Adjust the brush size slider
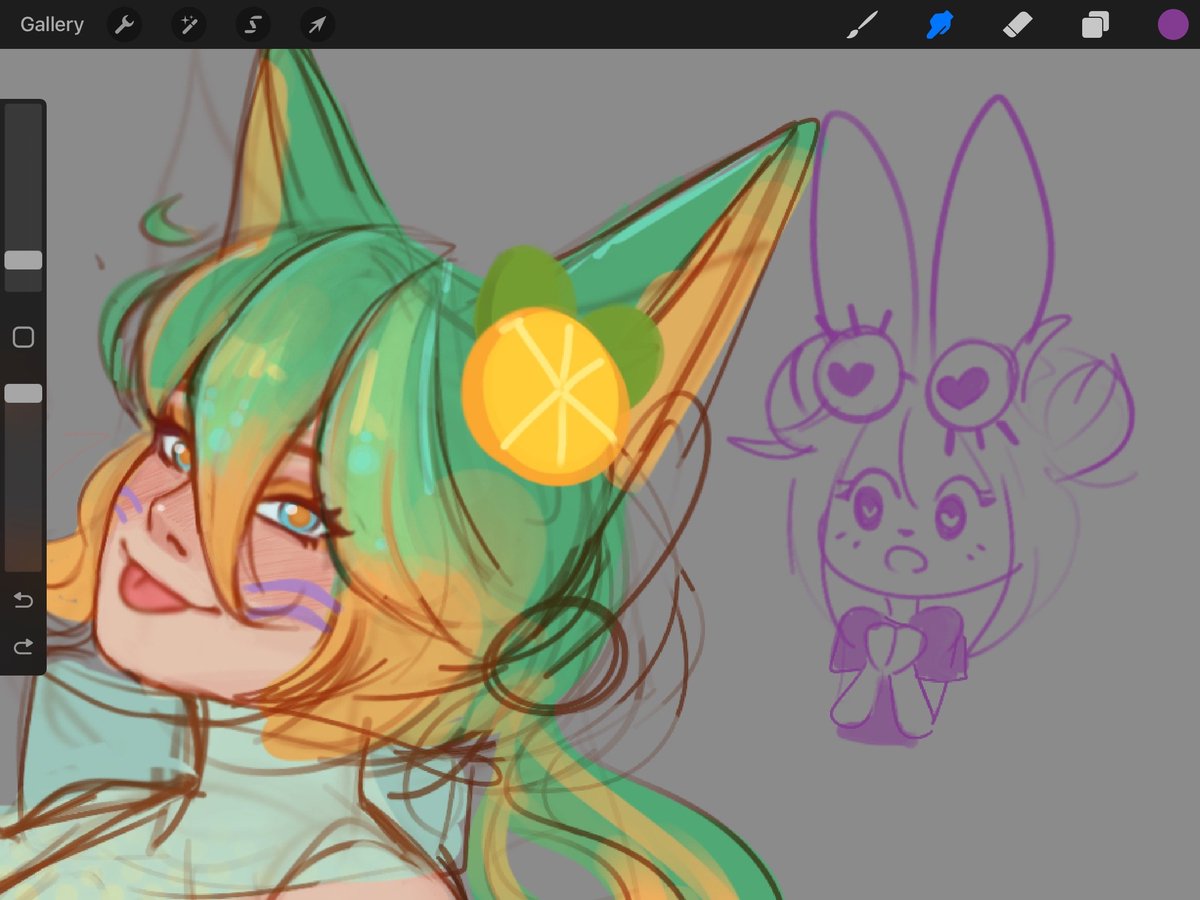The width and height of the screenshot is (1200, 900). pos(22,260)
